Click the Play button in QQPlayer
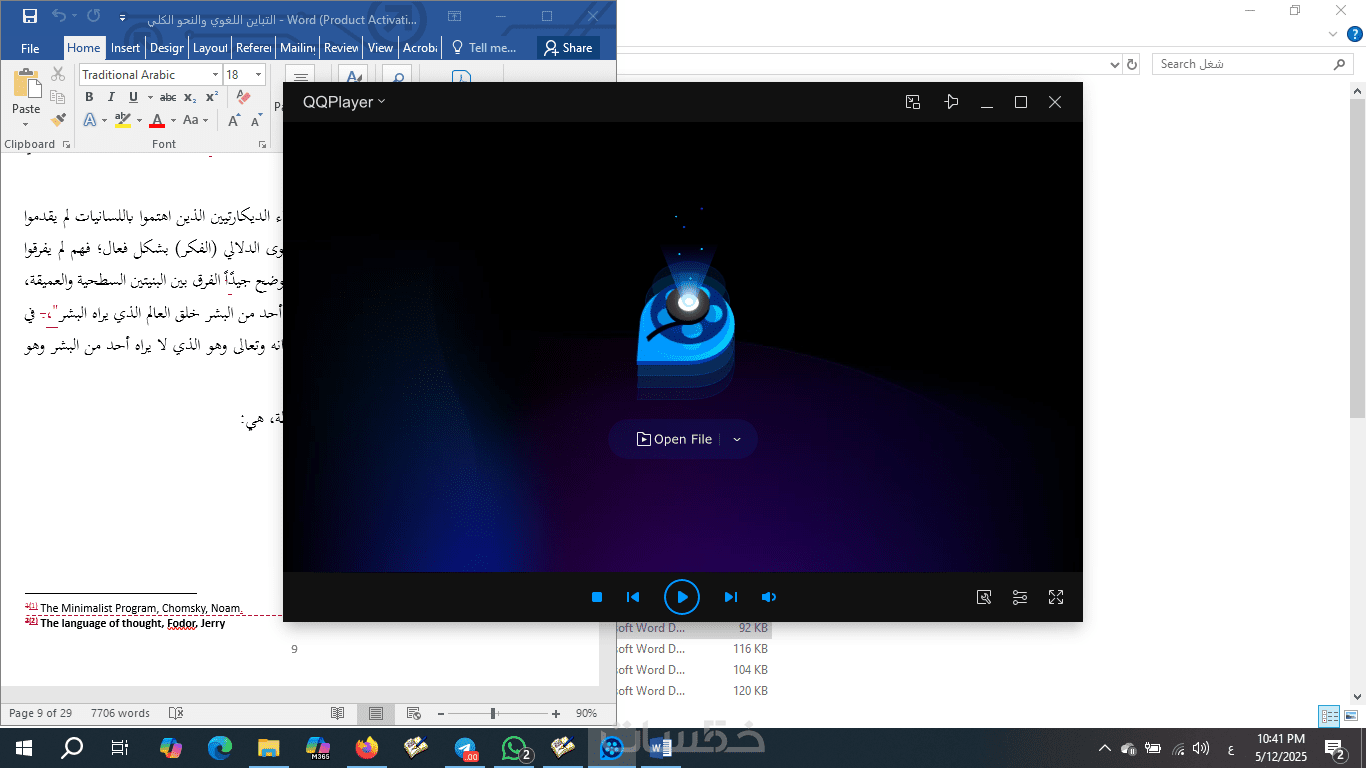Image resolution: width=1366 pixels, height=768 pixels. (x=682, y=597)
